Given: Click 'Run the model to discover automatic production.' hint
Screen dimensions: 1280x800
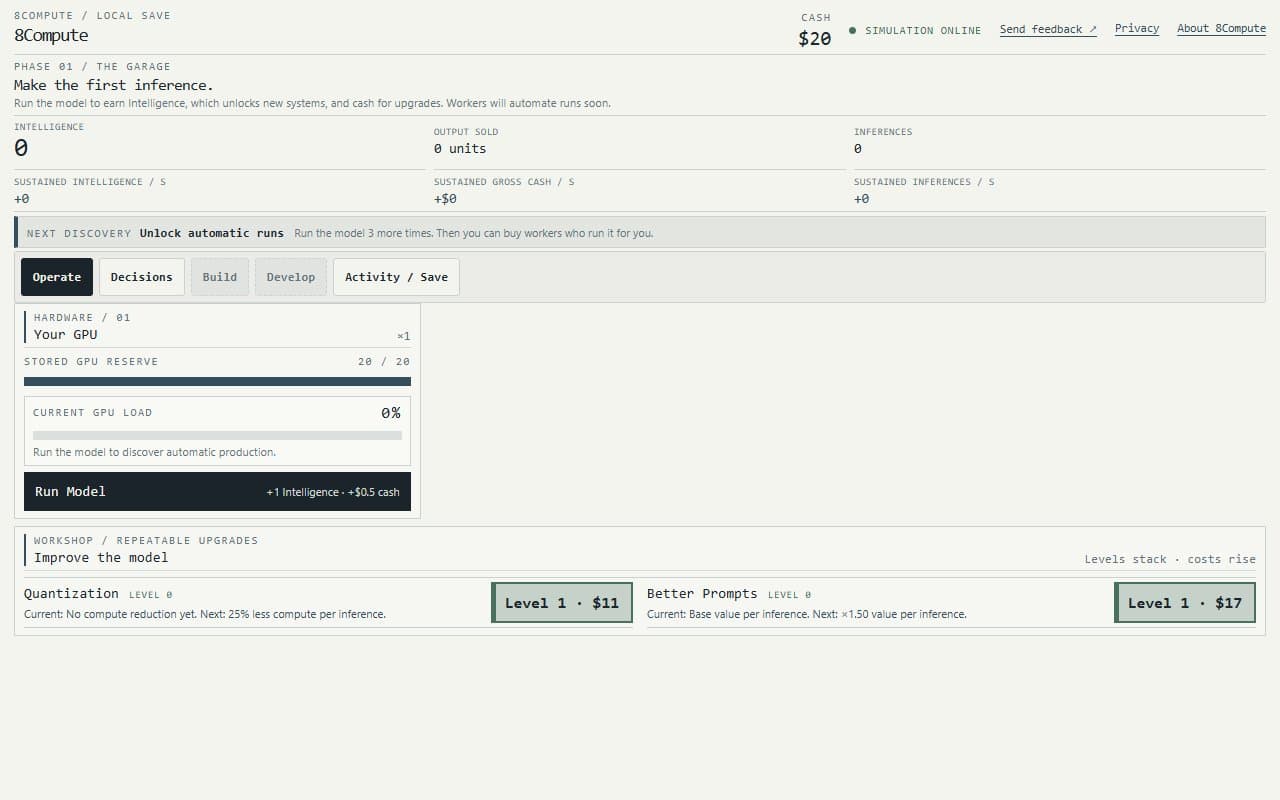Looking at the screenshot, I should [154, 452].
